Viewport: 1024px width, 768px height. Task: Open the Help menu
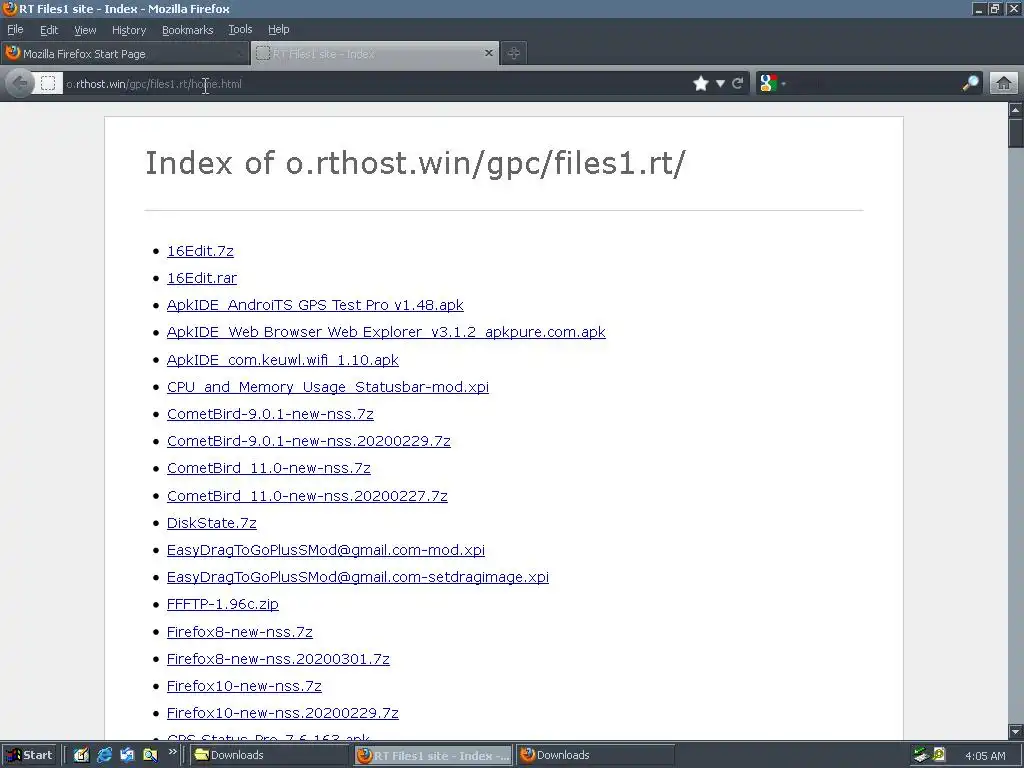tap(279, 30)
